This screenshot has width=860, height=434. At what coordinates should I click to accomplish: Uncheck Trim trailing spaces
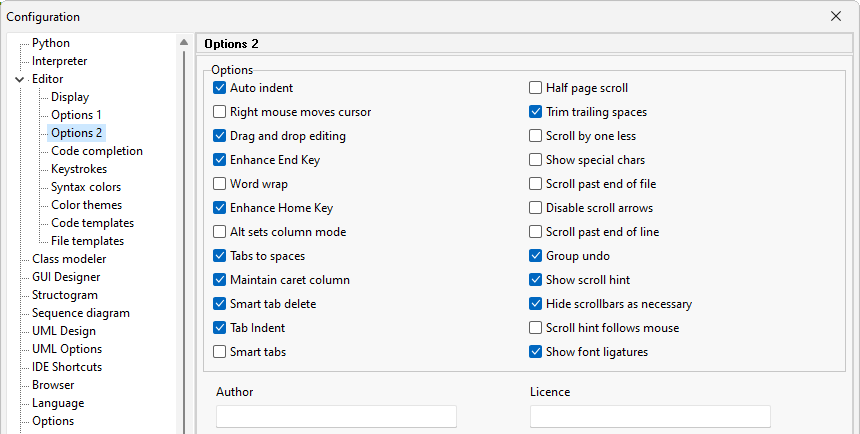535,112
